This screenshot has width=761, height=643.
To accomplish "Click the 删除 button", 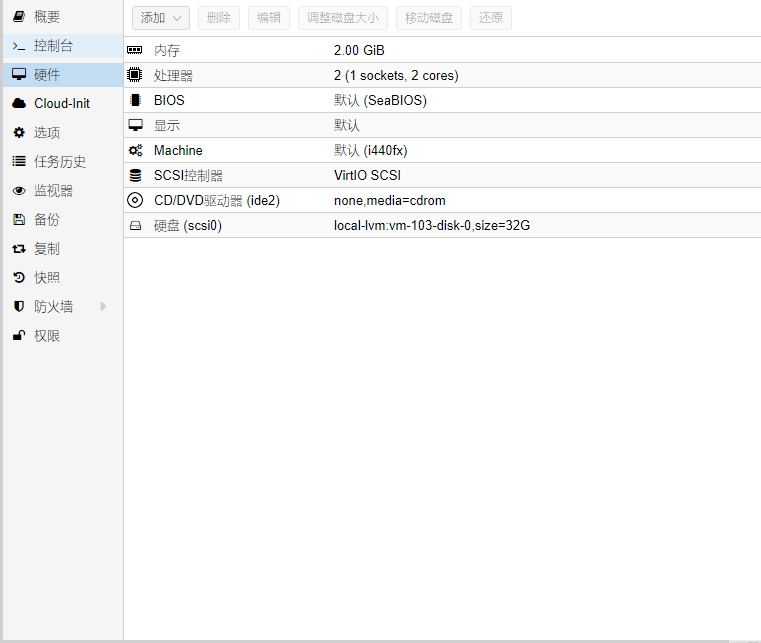I will [x=219, y=18].
